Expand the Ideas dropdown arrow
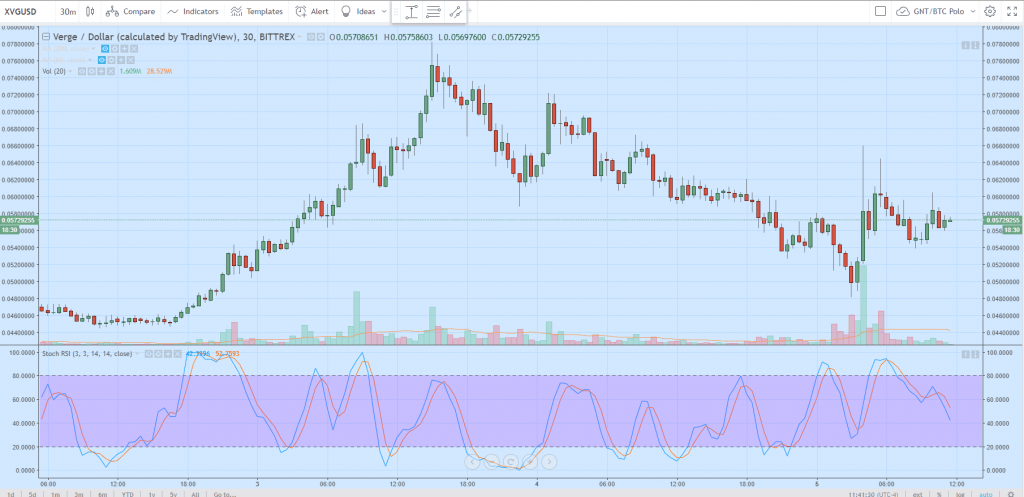The image size is (1024, 497). [384, 12]
